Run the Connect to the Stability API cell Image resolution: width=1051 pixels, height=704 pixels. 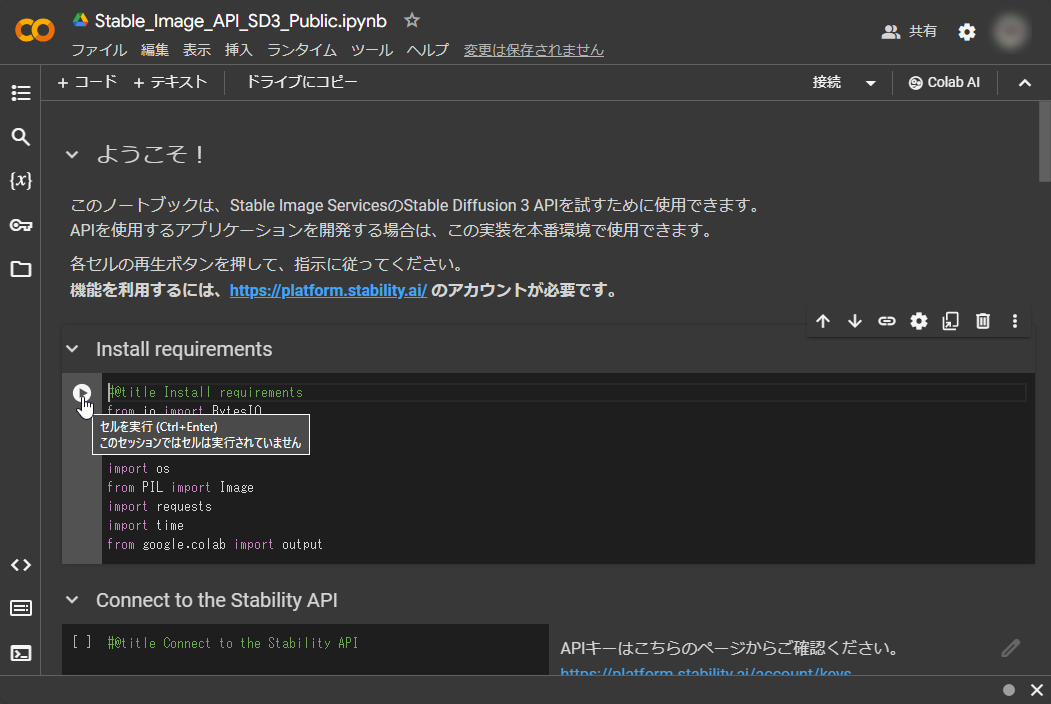[x=82, y=642]
